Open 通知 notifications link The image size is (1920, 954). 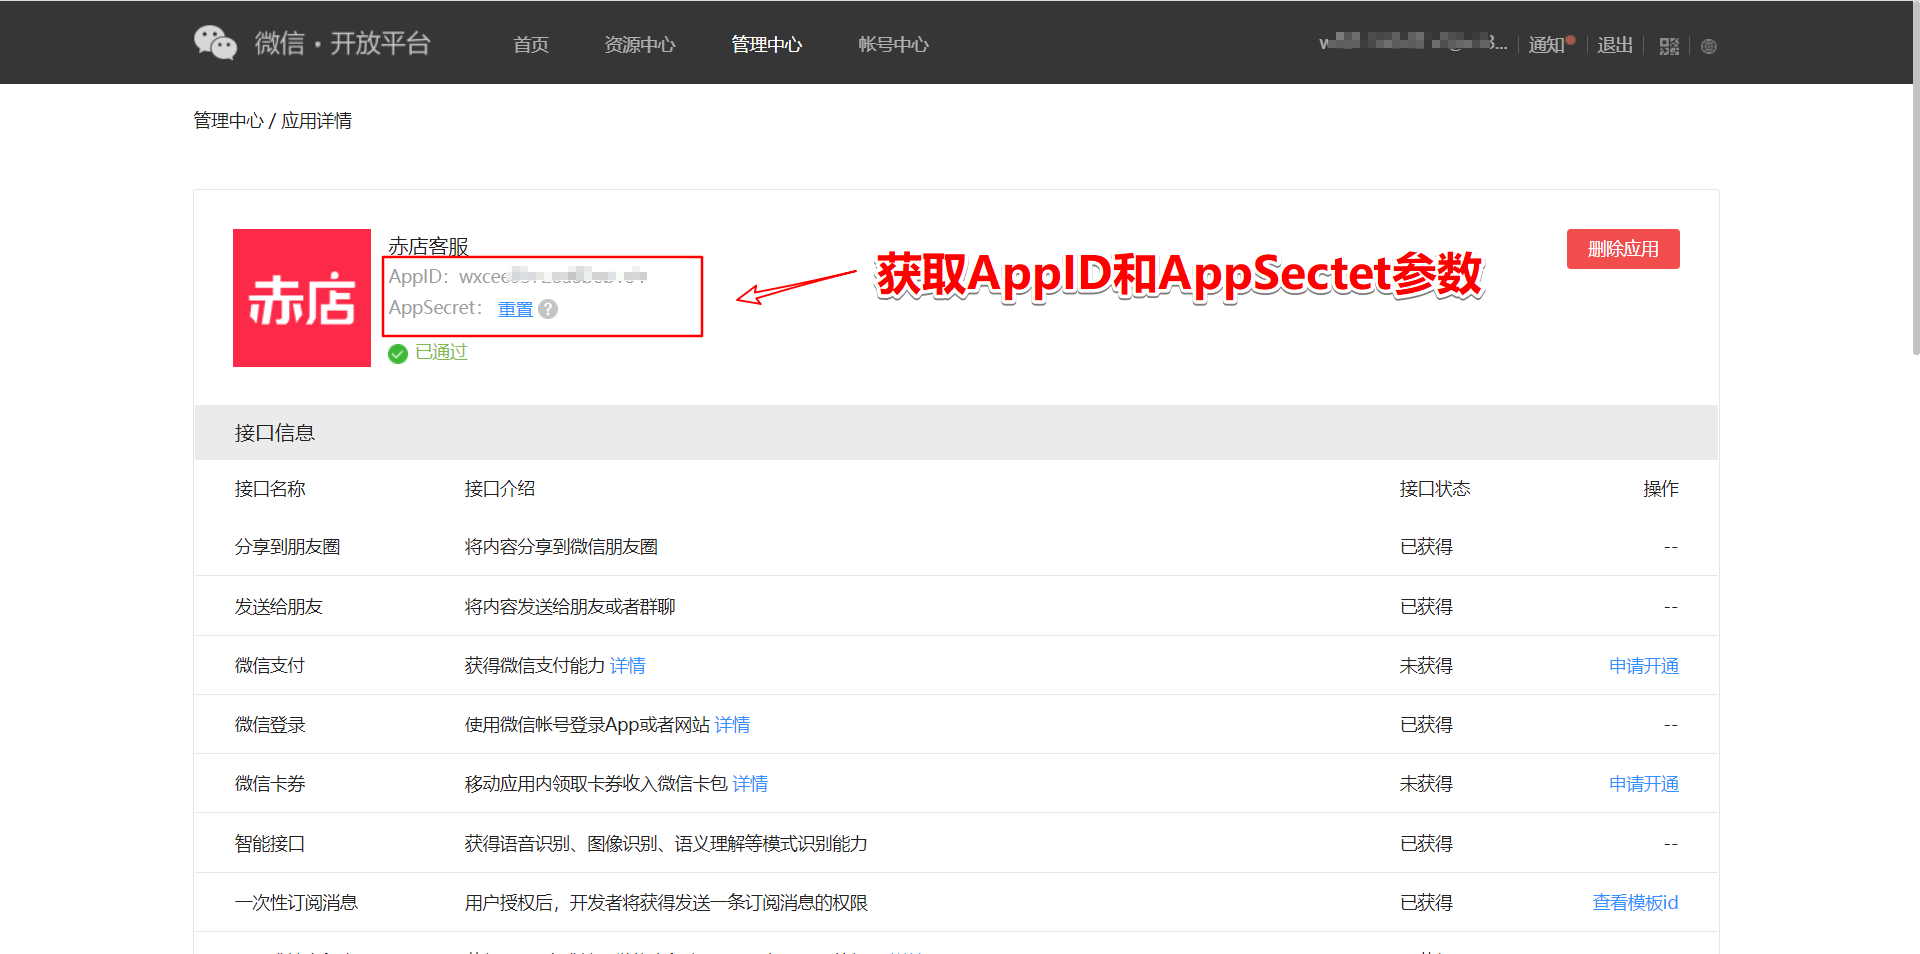click(x=1547, y=45)
